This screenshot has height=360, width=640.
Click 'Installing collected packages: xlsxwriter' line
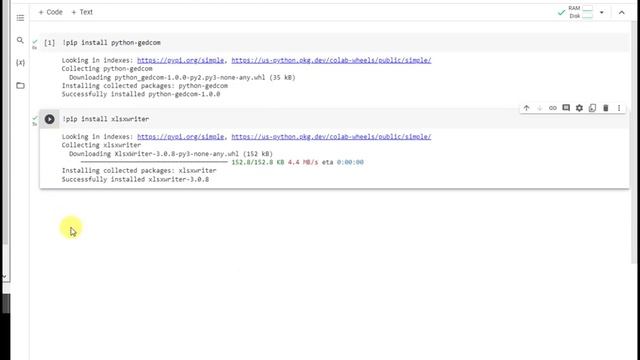tap(139, 171)
